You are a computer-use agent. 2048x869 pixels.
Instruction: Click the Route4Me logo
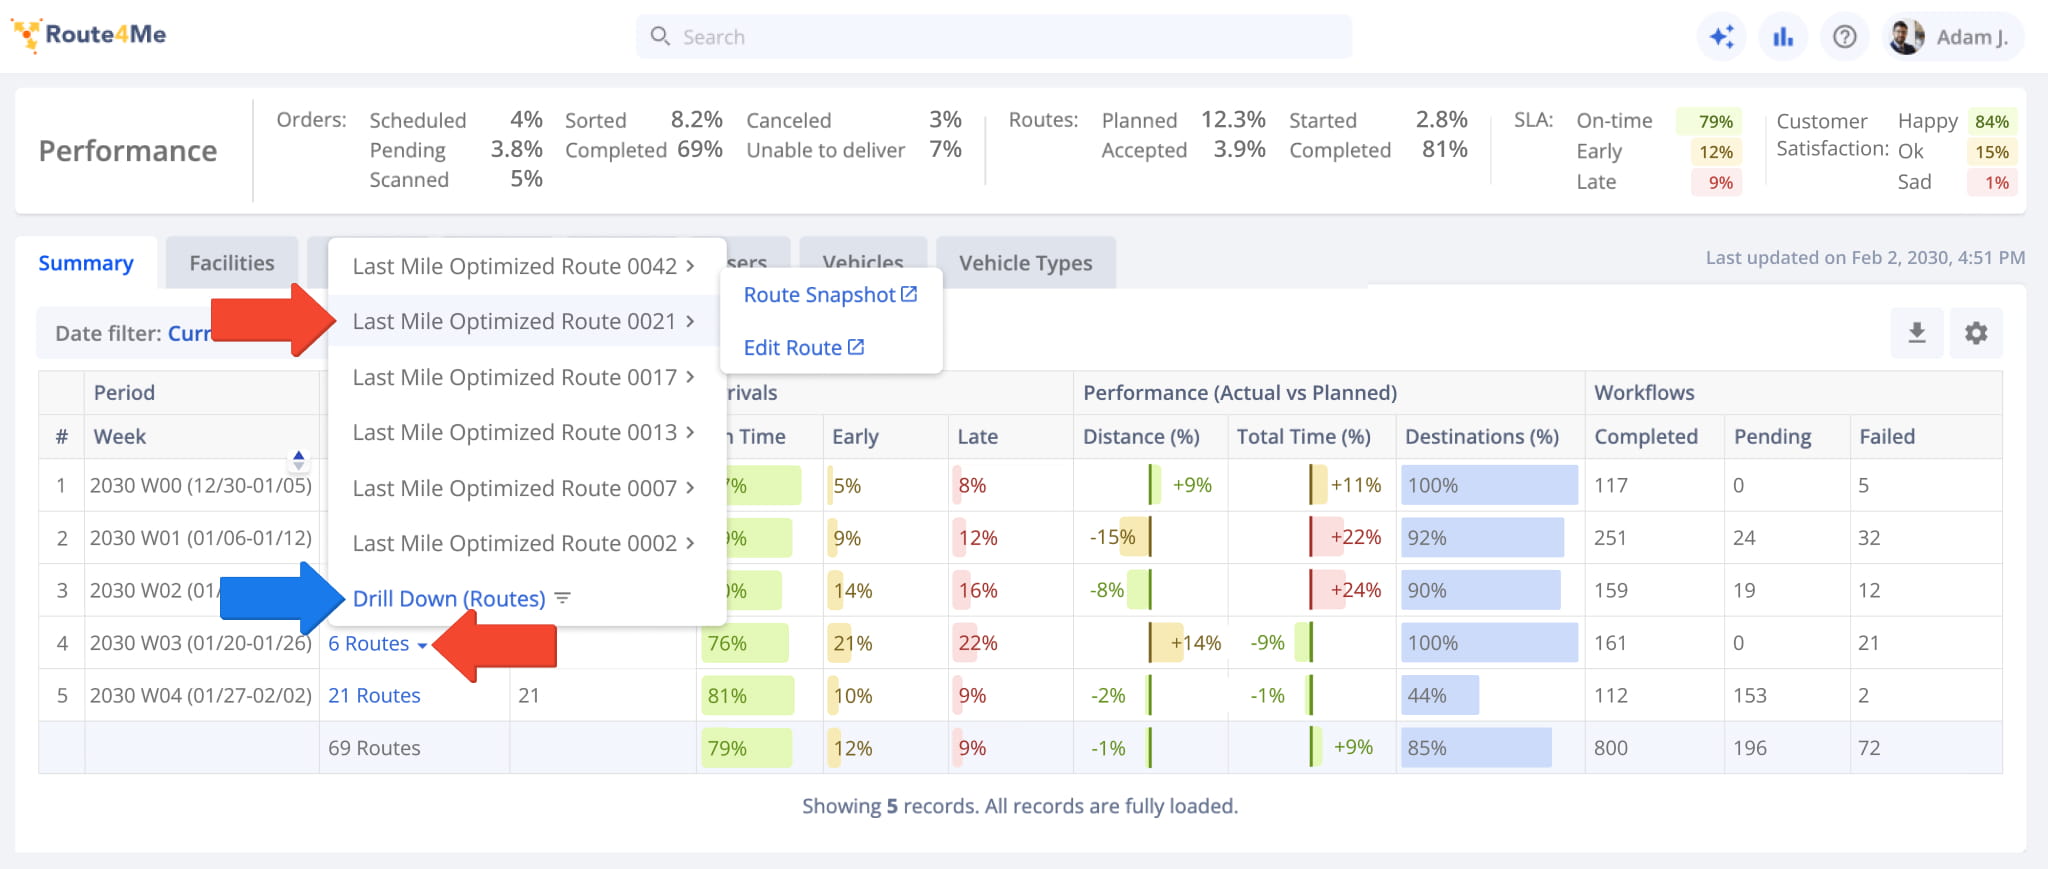[89, 35]
